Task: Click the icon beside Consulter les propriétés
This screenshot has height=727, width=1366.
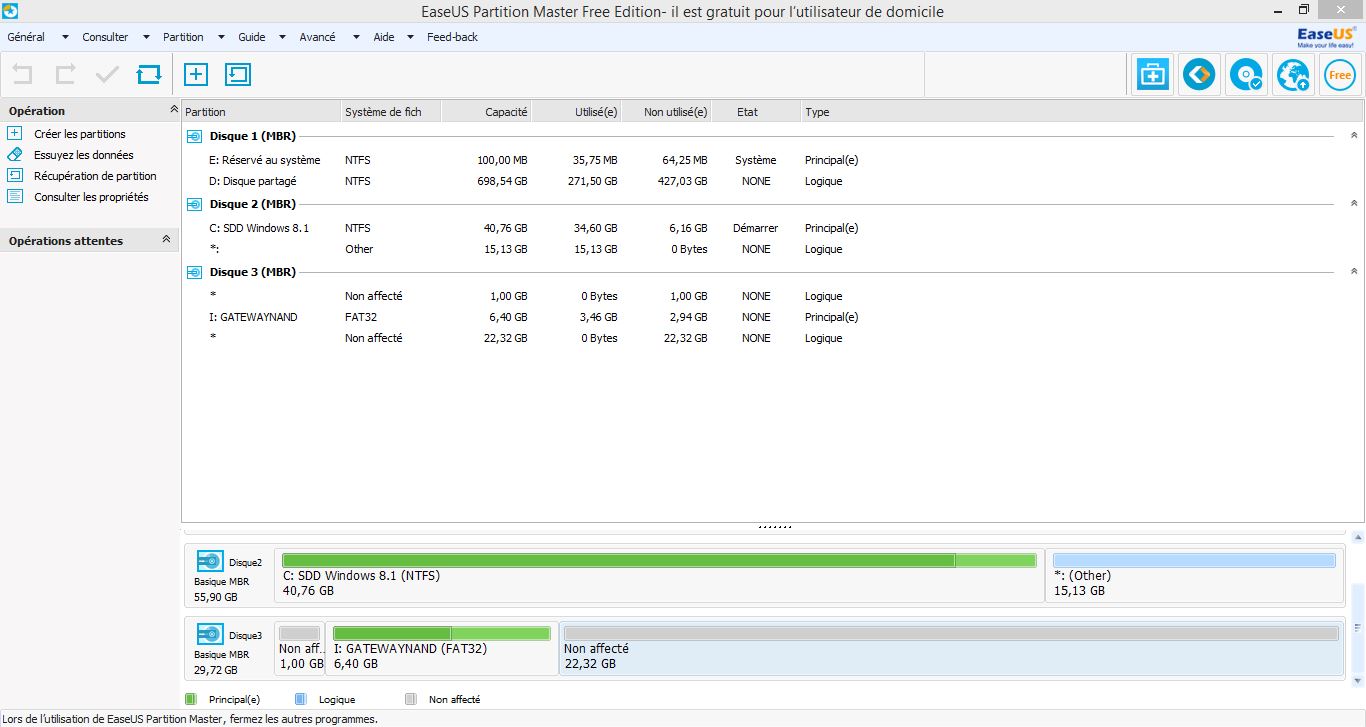Action: point(14,196)
